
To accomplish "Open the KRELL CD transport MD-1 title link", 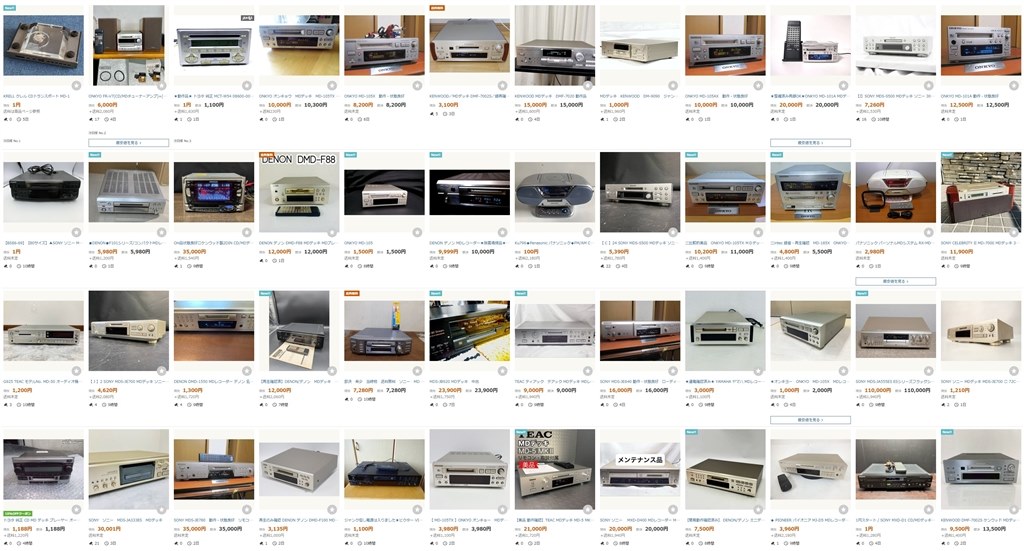I will 37,96.
